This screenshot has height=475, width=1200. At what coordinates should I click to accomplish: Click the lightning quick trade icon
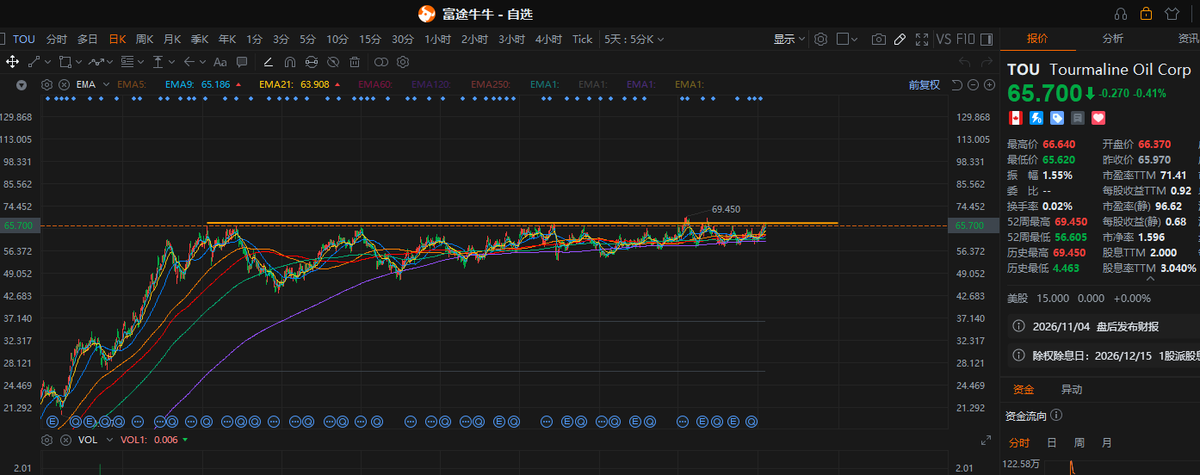(x=1036, y=117)
